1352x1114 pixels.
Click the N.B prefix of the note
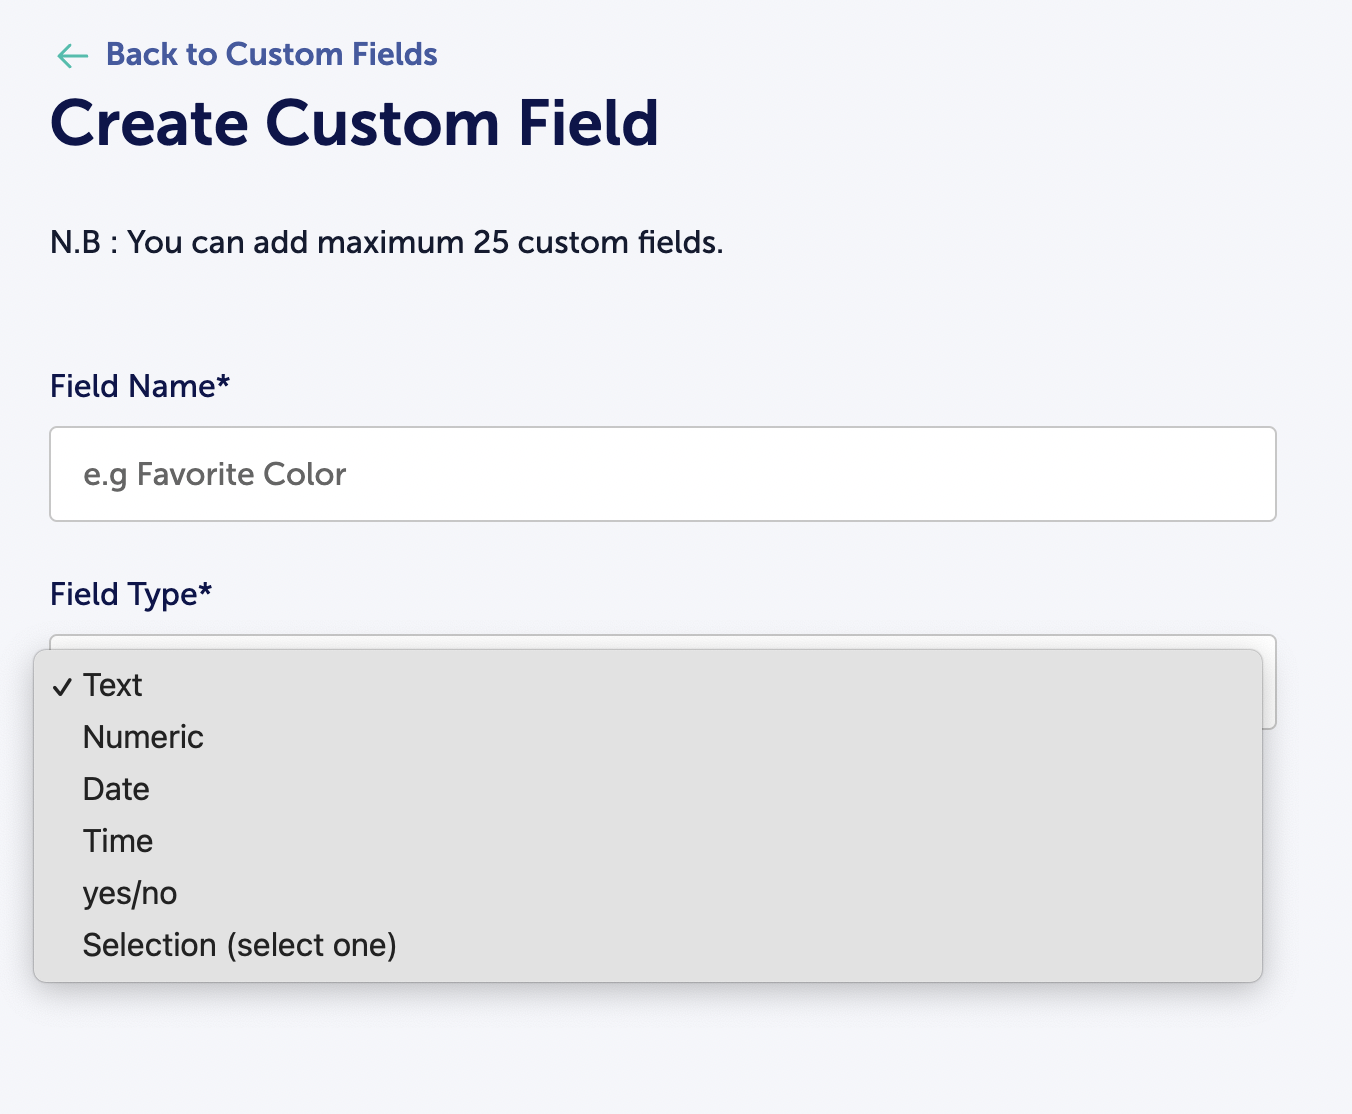pyautogui.click(x=75, y=242)
